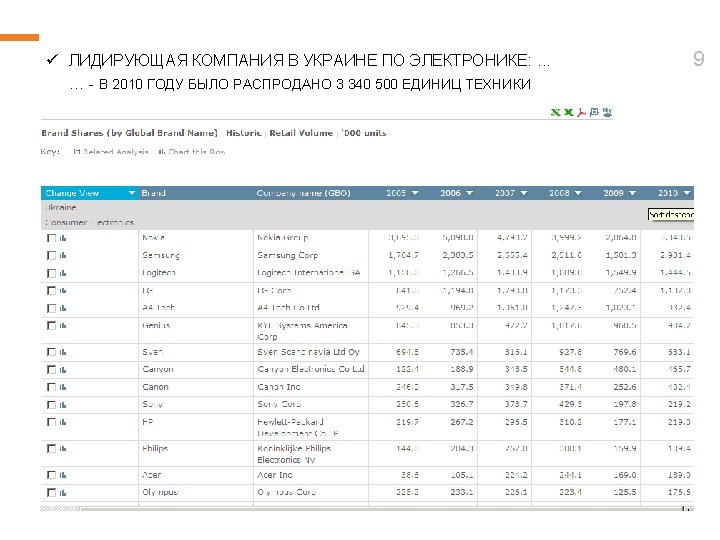Viewport: 720px width, 540px height.
Task: Check the box for the Sven row
Action: click(51, 352)
